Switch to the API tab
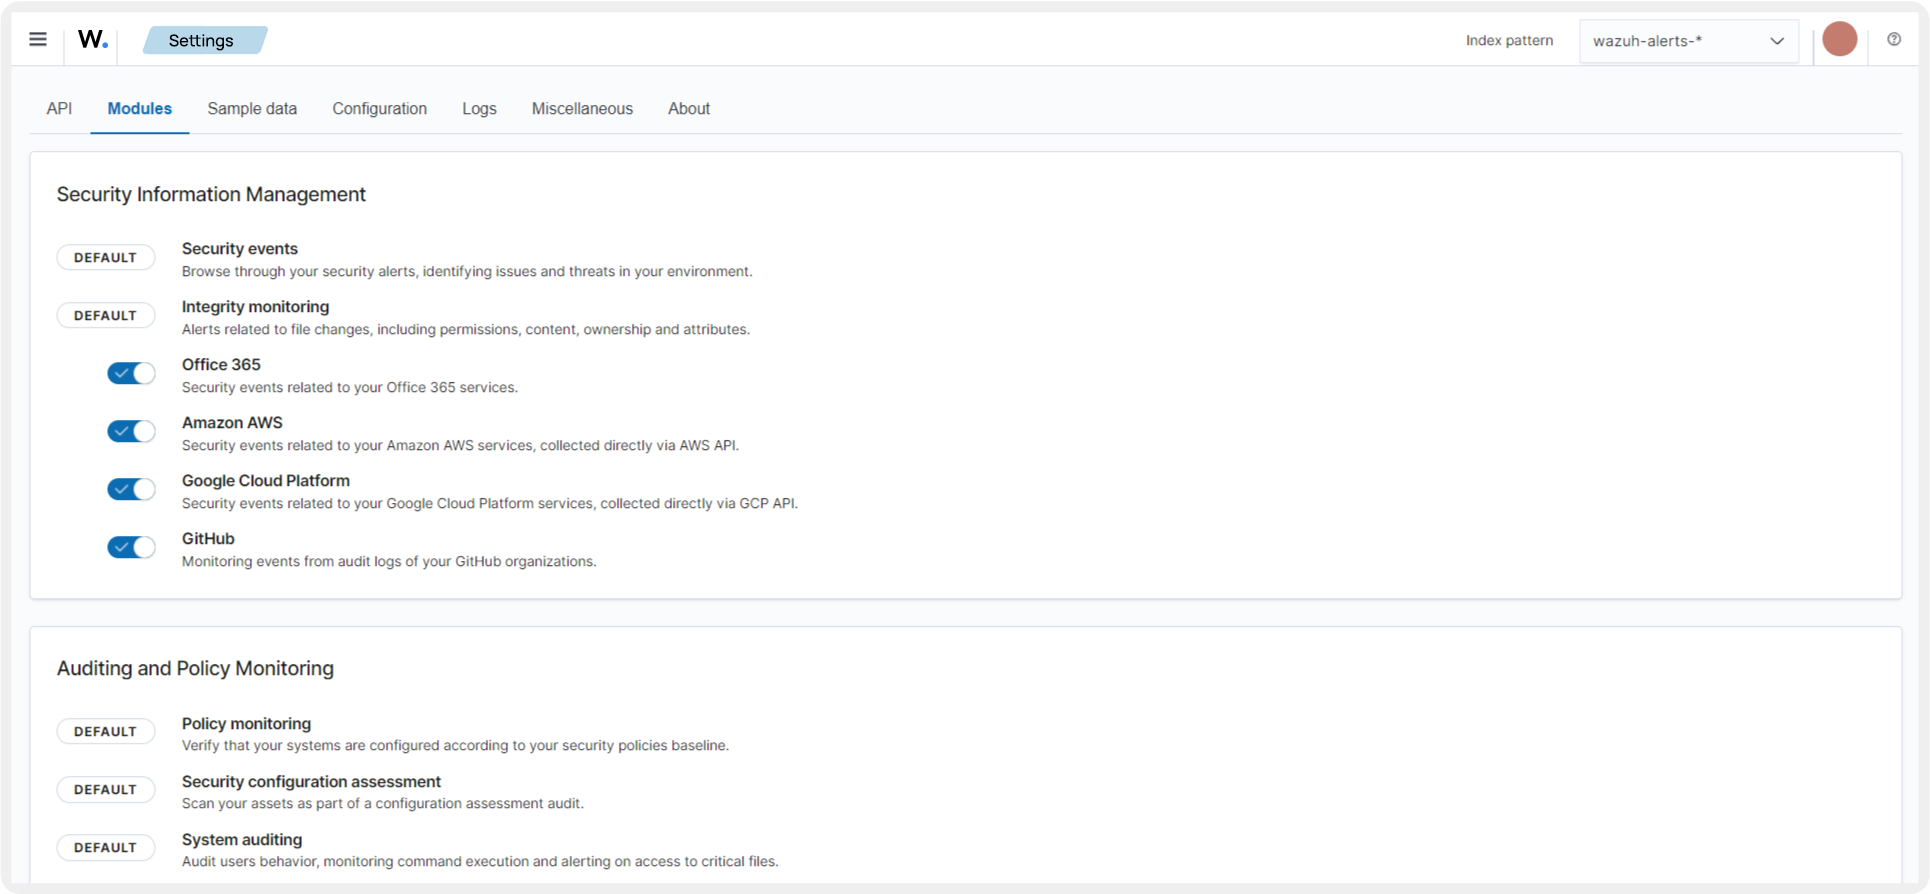Screen dimensions: 1930x894 pos(59,109)
